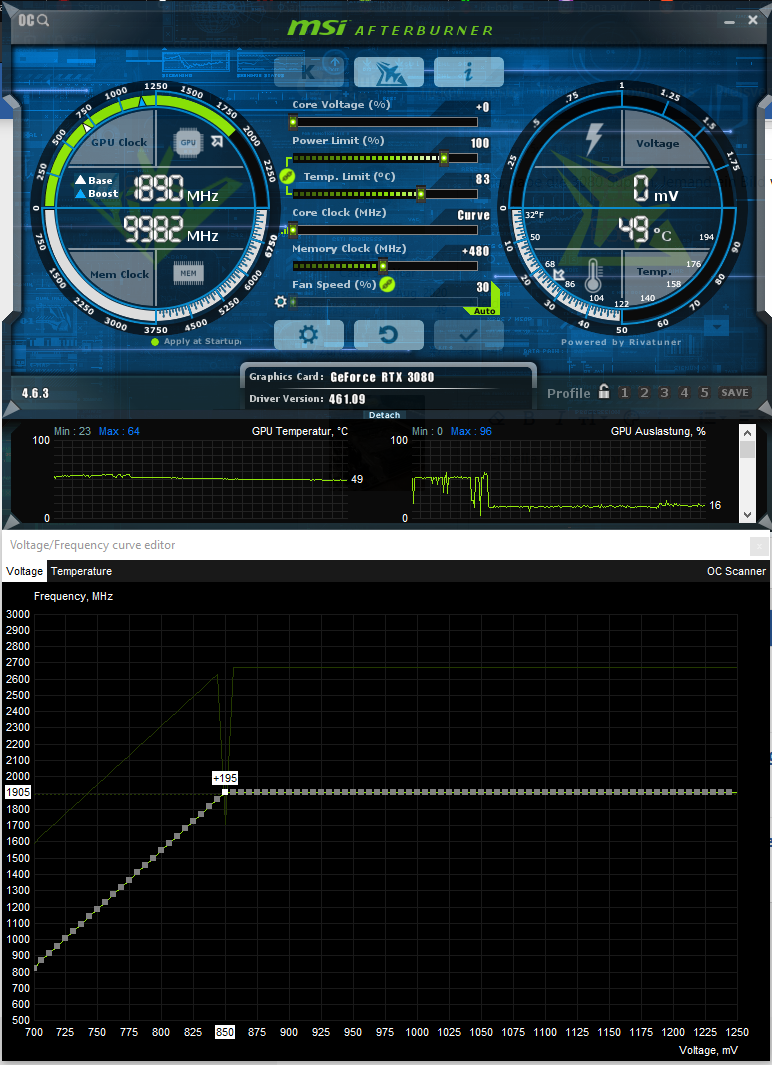Reset settings with the circular arrow button
The image size is (772, 1065).
click(x=388, y=334)
